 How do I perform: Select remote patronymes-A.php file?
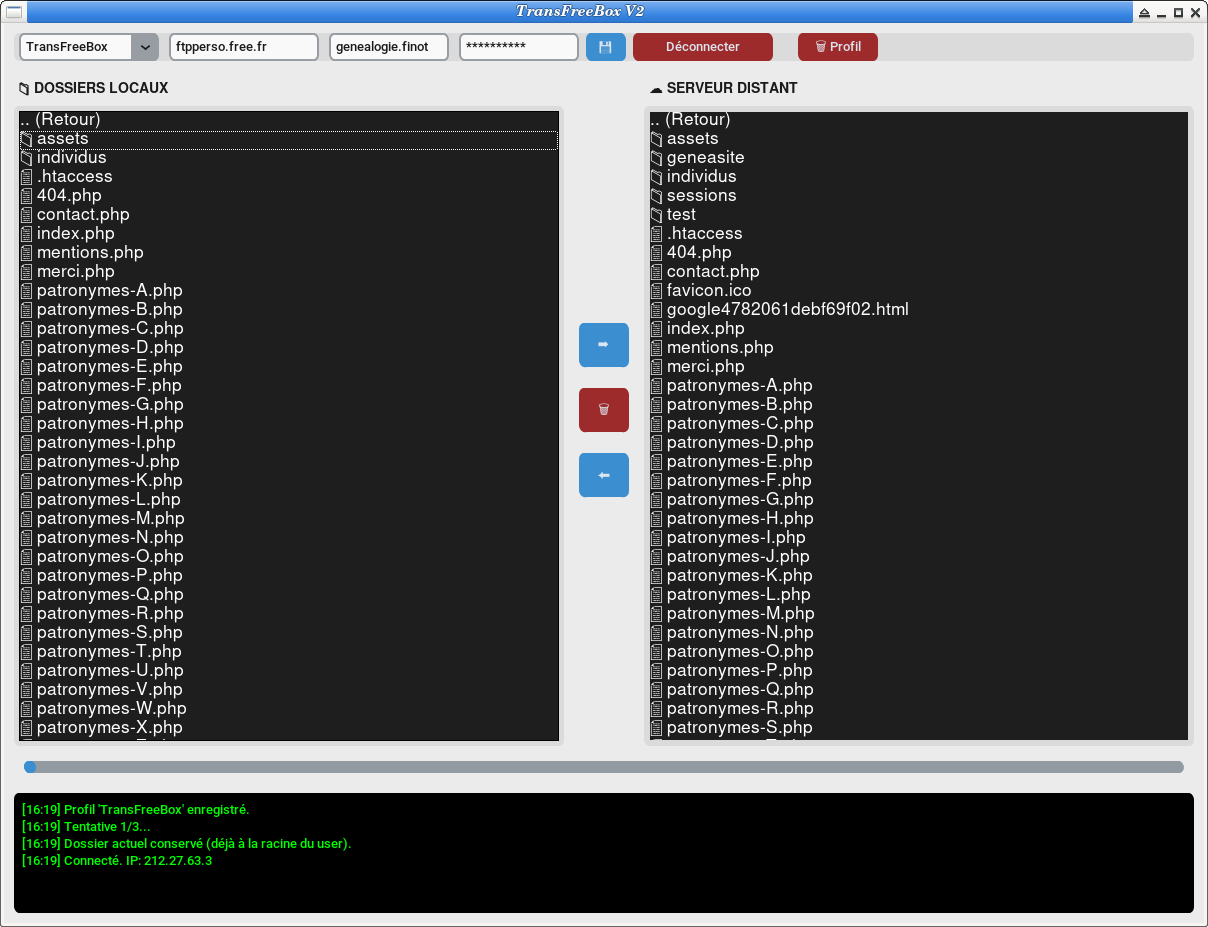(919, 386)
